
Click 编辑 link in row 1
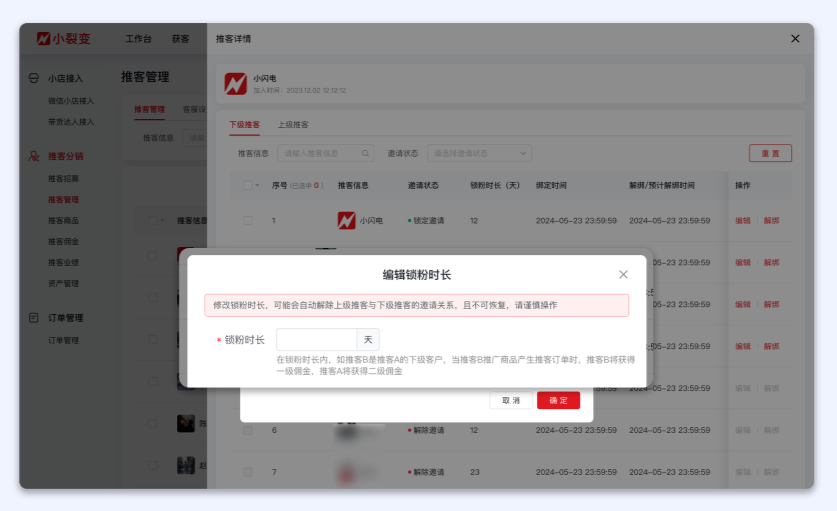[743, 221]
